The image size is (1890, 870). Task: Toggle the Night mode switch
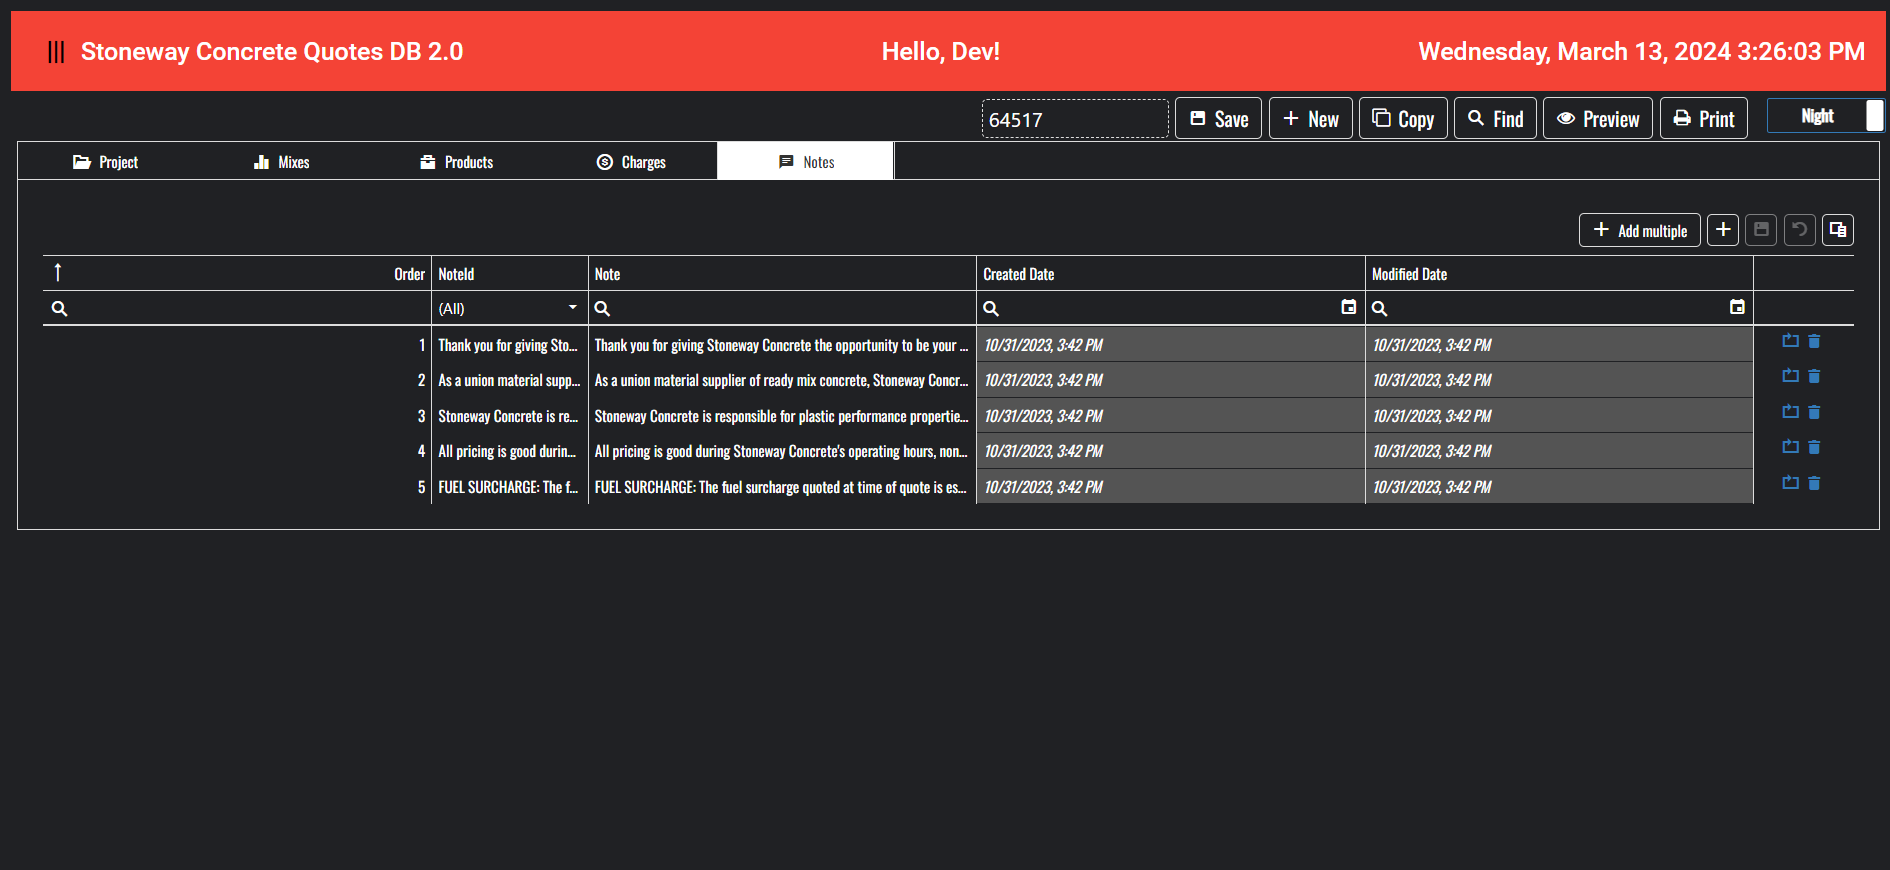1825,116
